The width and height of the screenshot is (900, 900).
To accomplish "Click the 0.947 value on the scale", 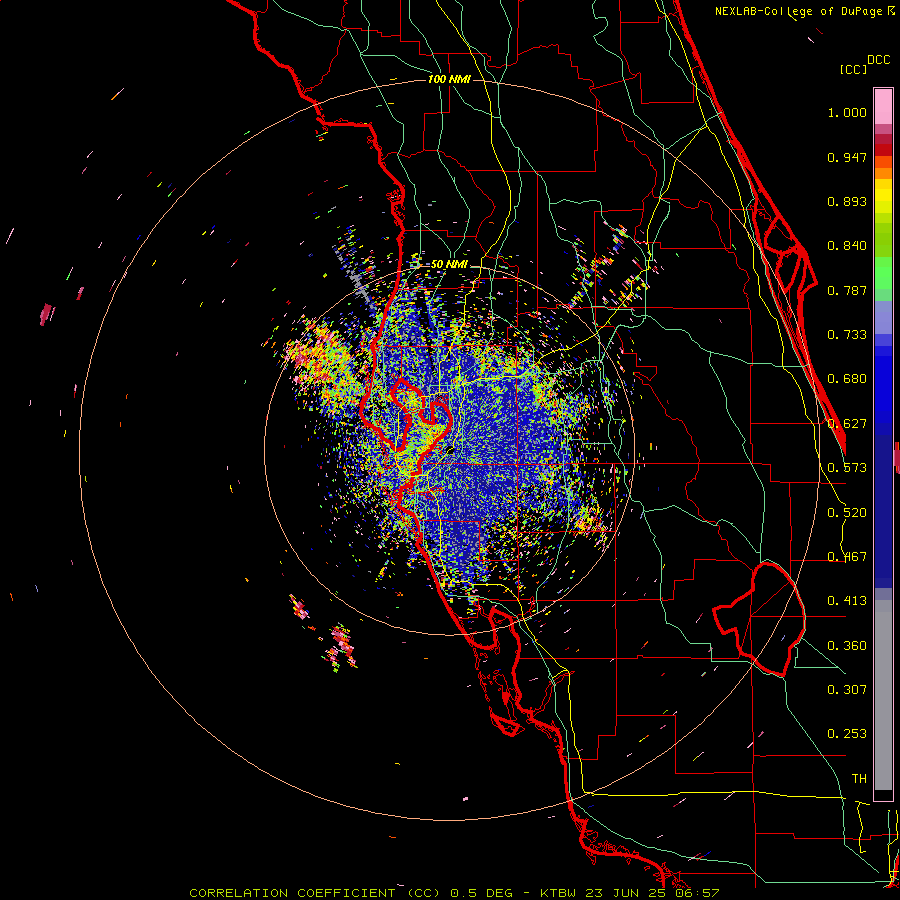I will 847,157.
